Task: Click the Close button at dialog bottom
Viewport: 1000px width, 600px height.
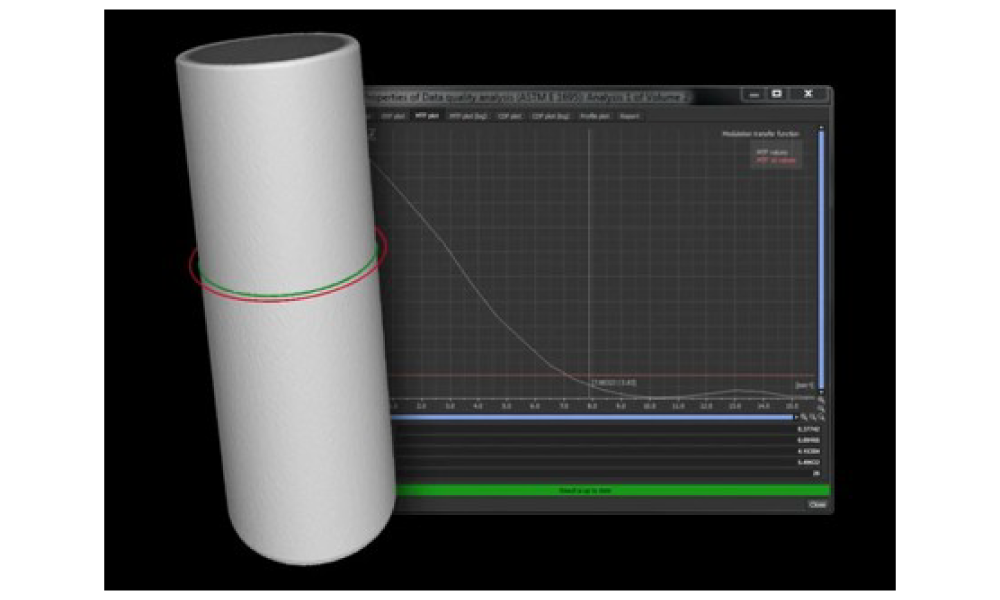Action: (x=817, y=505)
